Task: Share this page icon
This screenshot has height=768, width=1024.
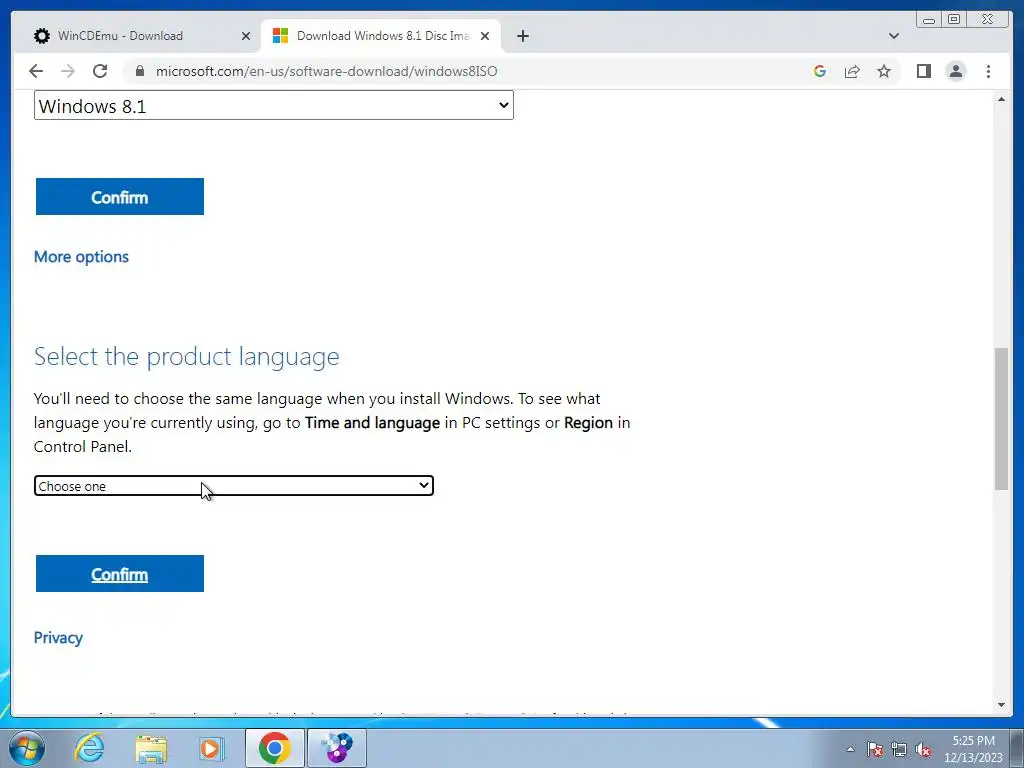Action: point(852,71)
